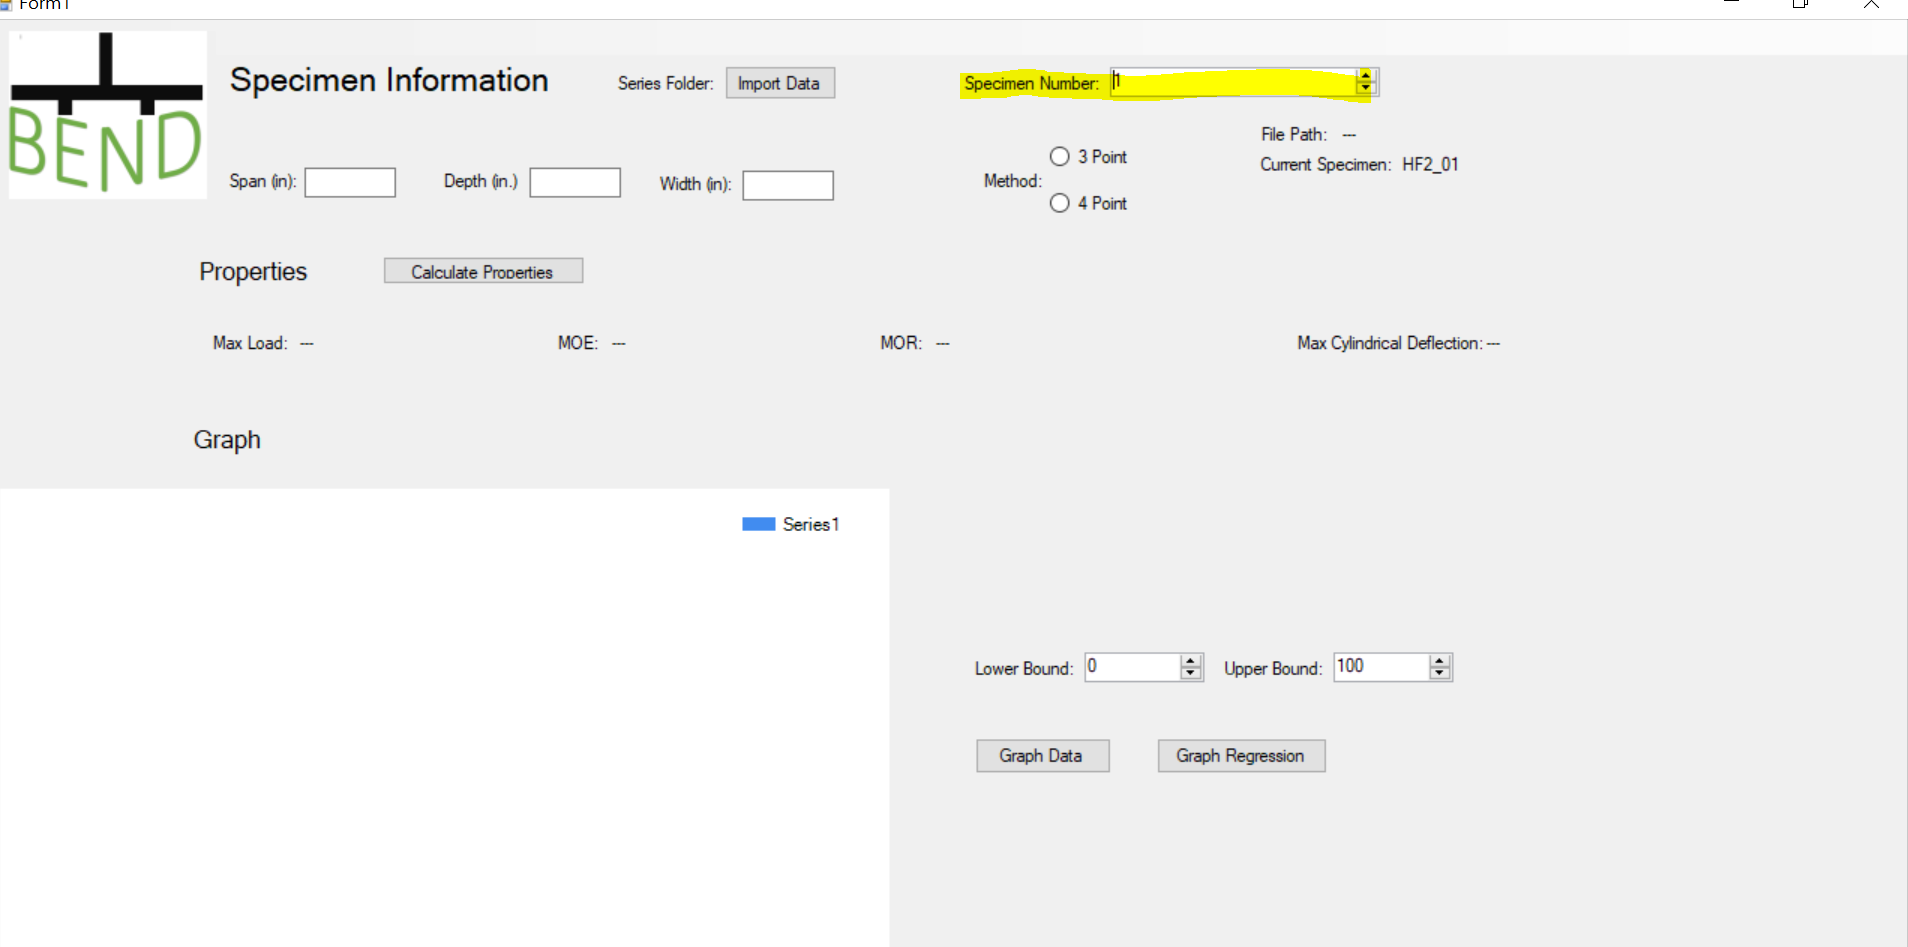The image size is (1908, 947).
Task: Decrease Upper Bound with down arrow
Action: pos(1440,673)
